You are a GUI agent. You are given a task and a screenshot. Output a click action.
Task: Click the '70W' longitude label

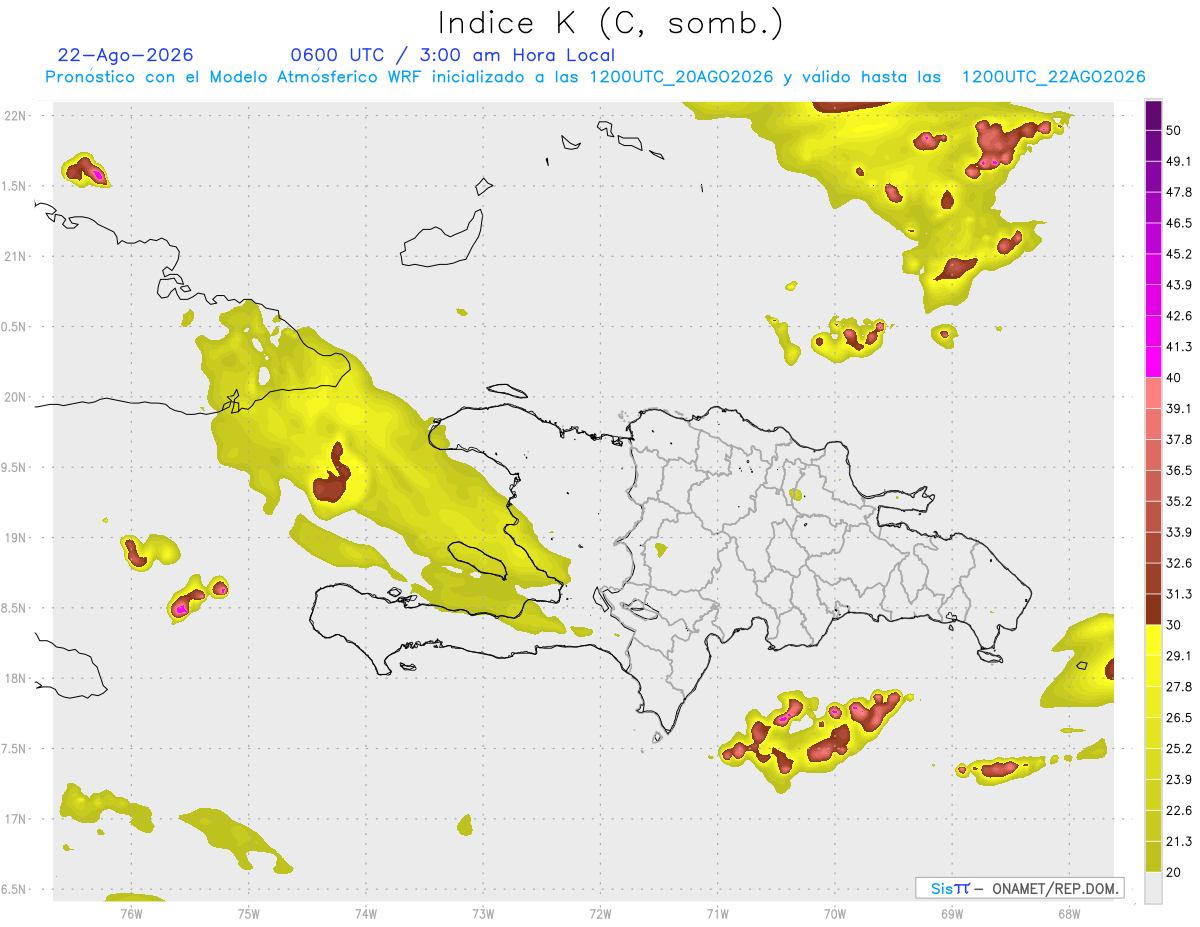tap(835, 913)
